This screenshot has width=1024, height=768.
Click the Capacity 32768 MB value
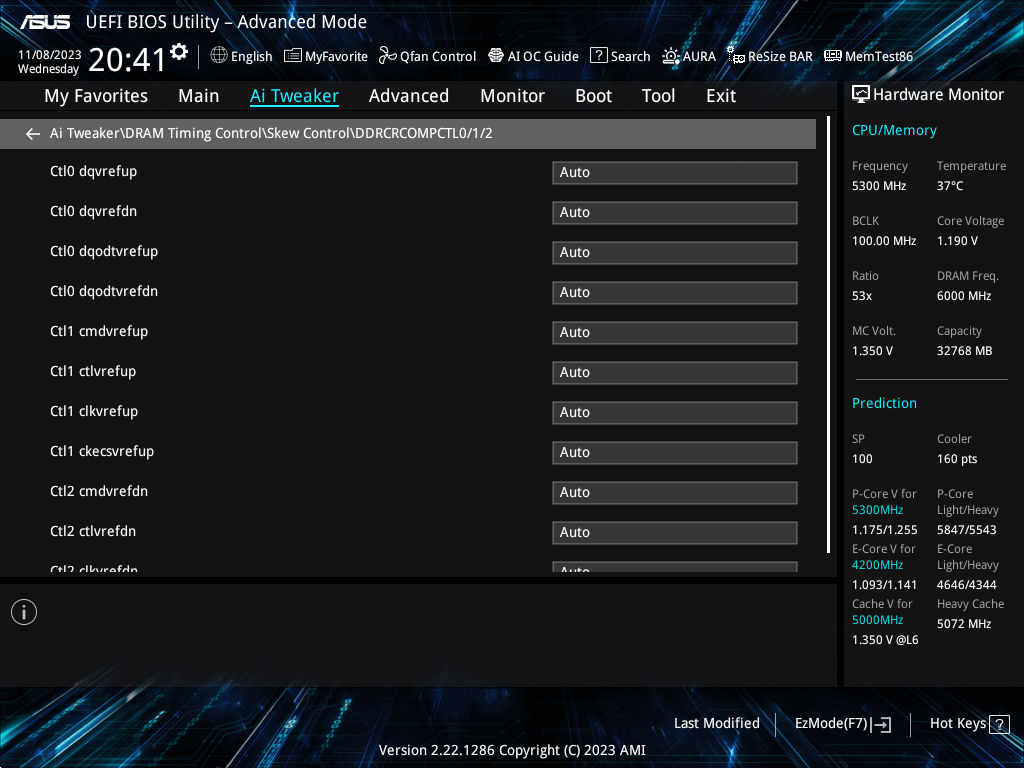point(965,351)
